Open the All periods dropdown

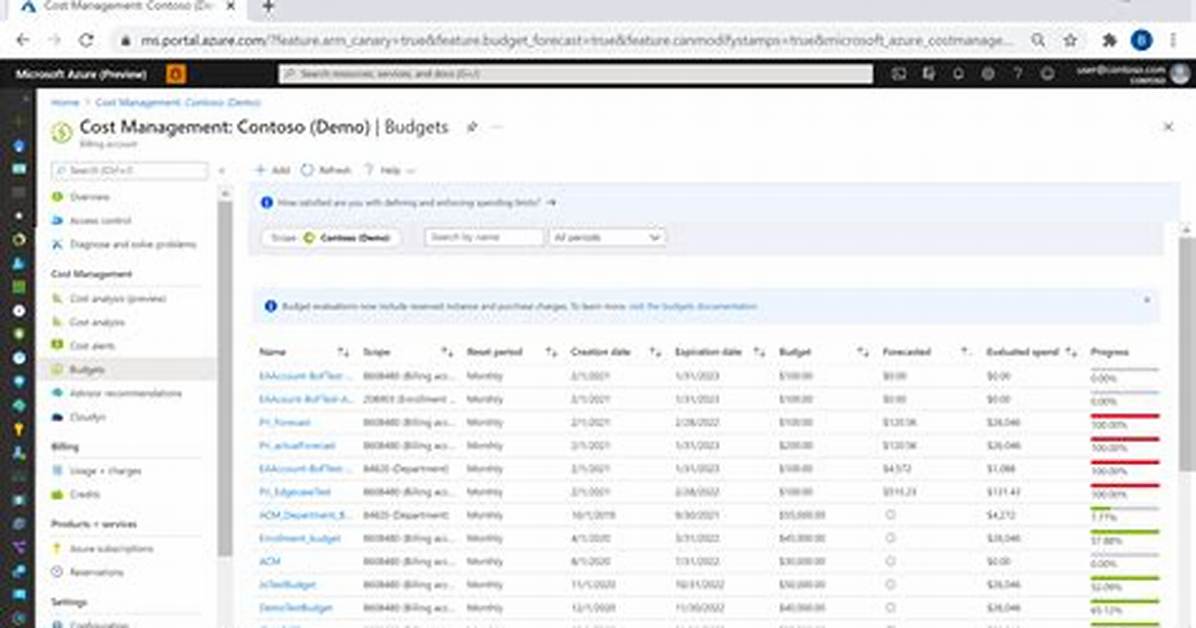[607, 237]
